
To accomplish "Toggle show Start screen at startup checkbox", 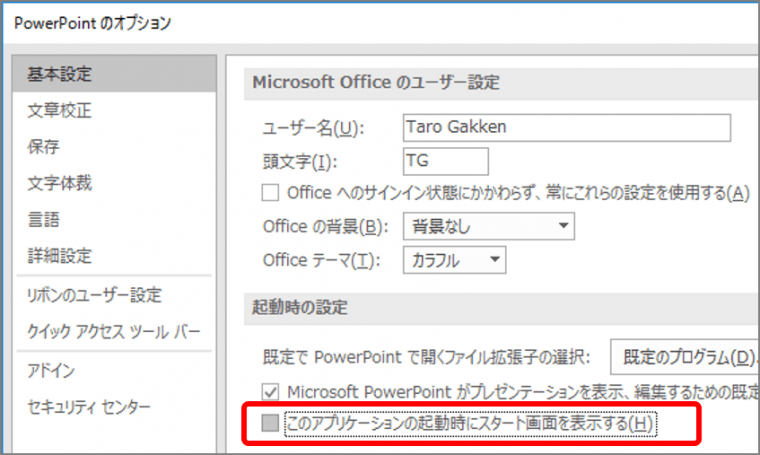I will [270, 423].
